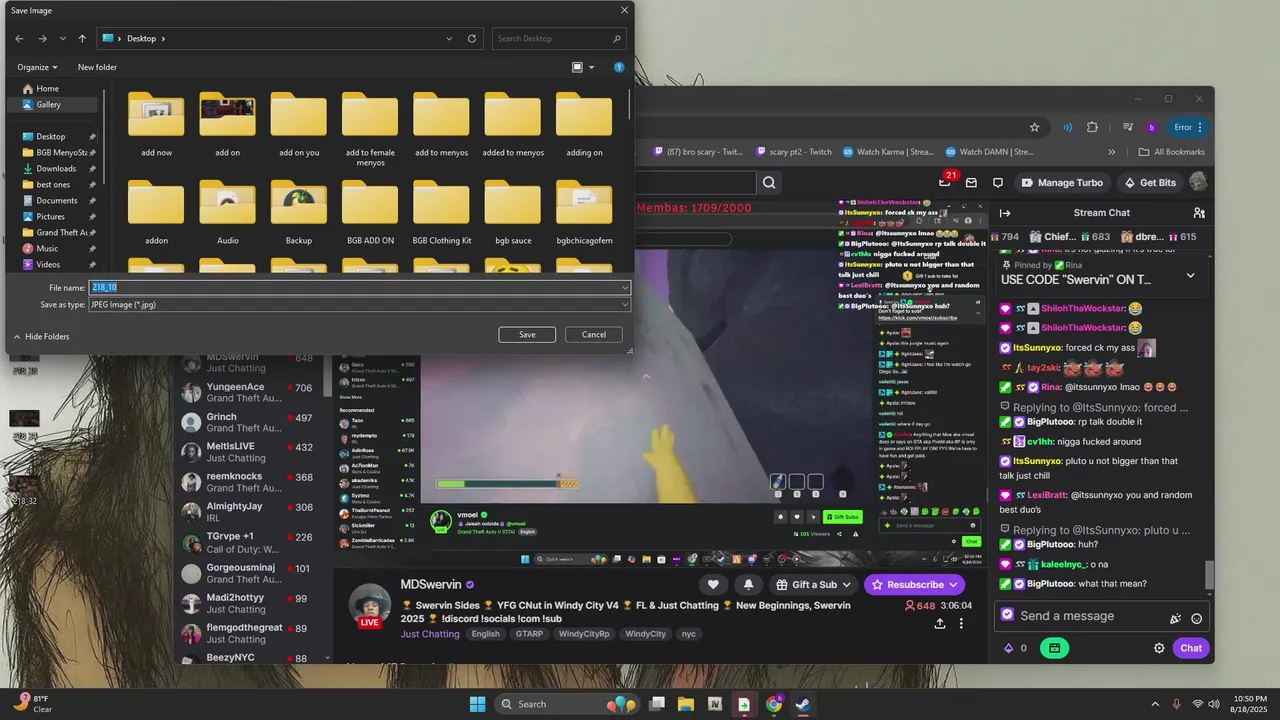Open the view options dropdown arrow
The width and height of the screenshot is (1280, 720).
point(591,67)
